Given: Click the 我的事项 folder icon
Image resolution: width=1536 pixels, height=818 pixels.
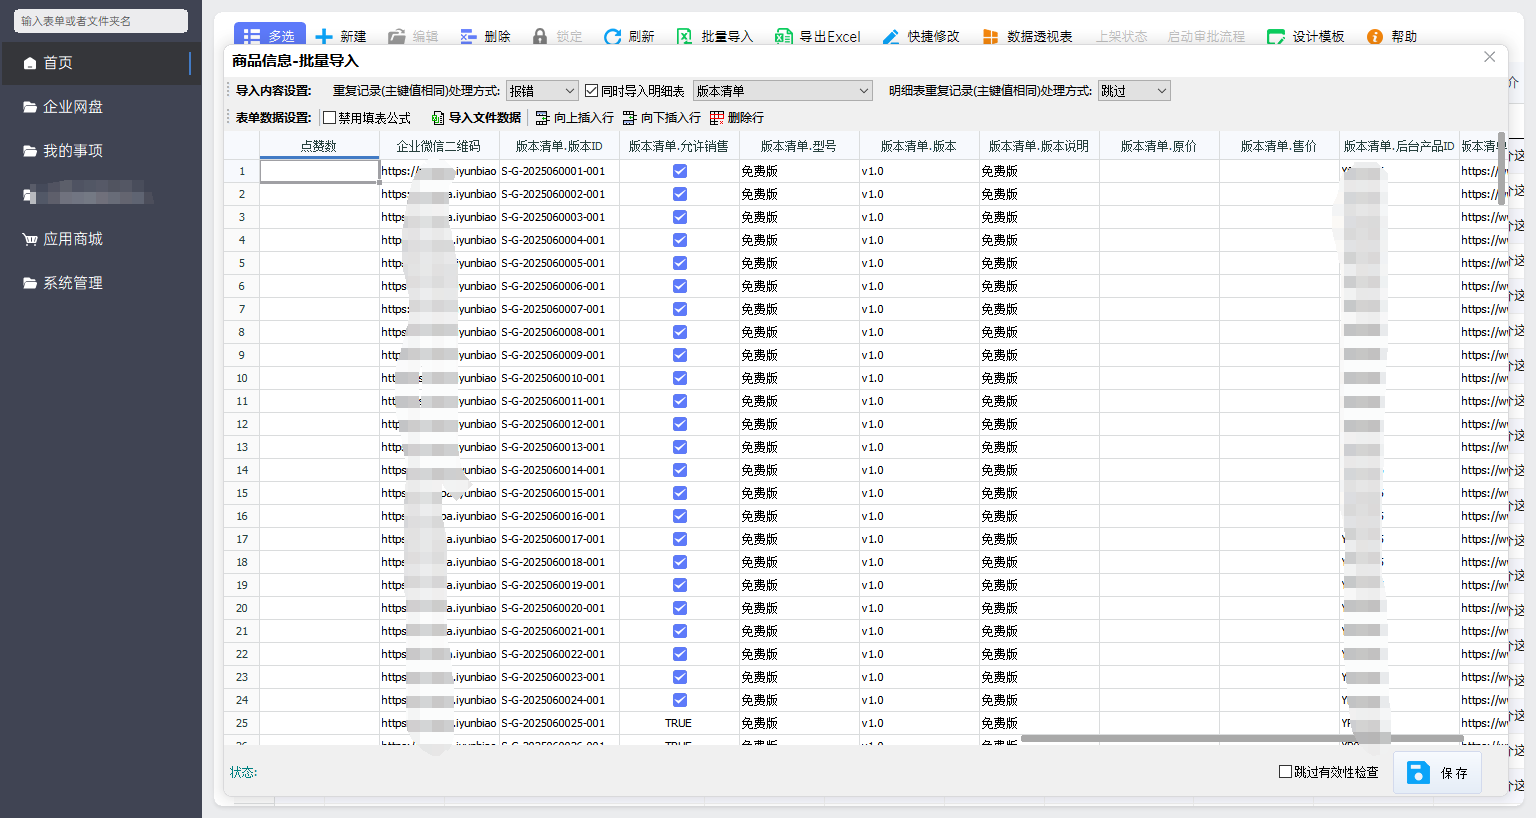Looking at the screenshot, I should pos(30,151).
